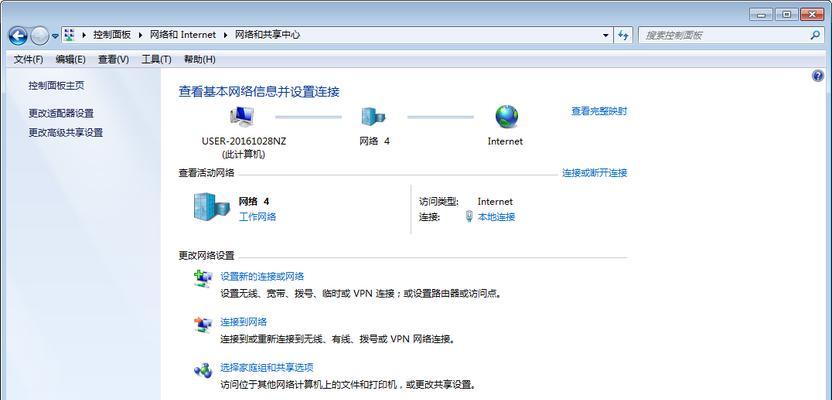Click 连接到网络 link
Image resolution: width=832 pixels, height=400 pixels.
(244, 322)
